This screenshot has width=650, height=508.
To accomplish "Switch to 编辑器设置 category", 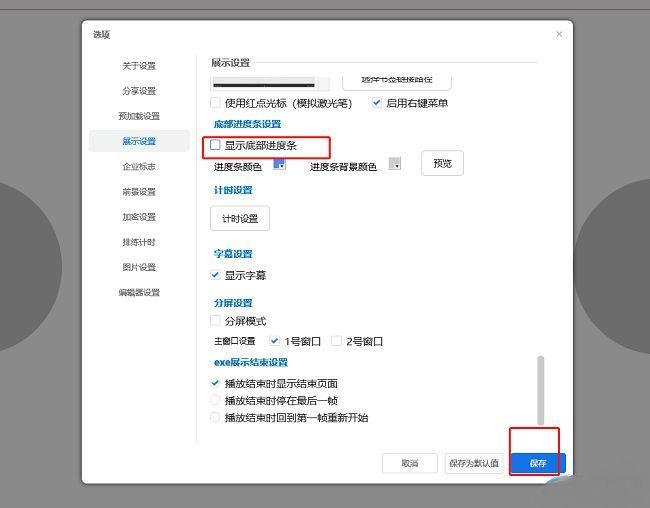I will [139, 292].
